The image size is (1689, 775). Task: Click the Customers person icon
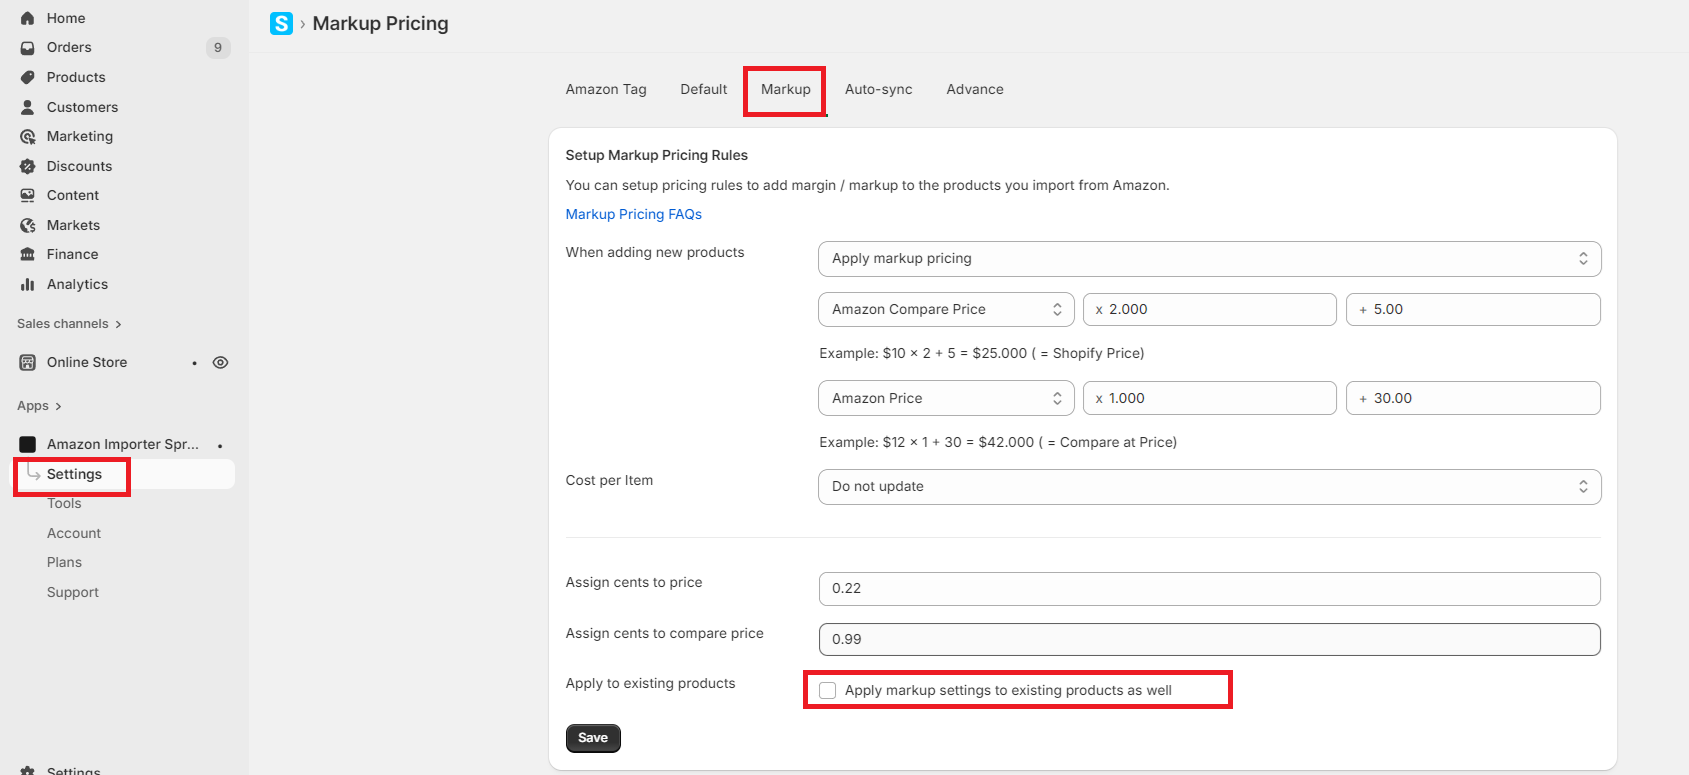tap(28, 107)
